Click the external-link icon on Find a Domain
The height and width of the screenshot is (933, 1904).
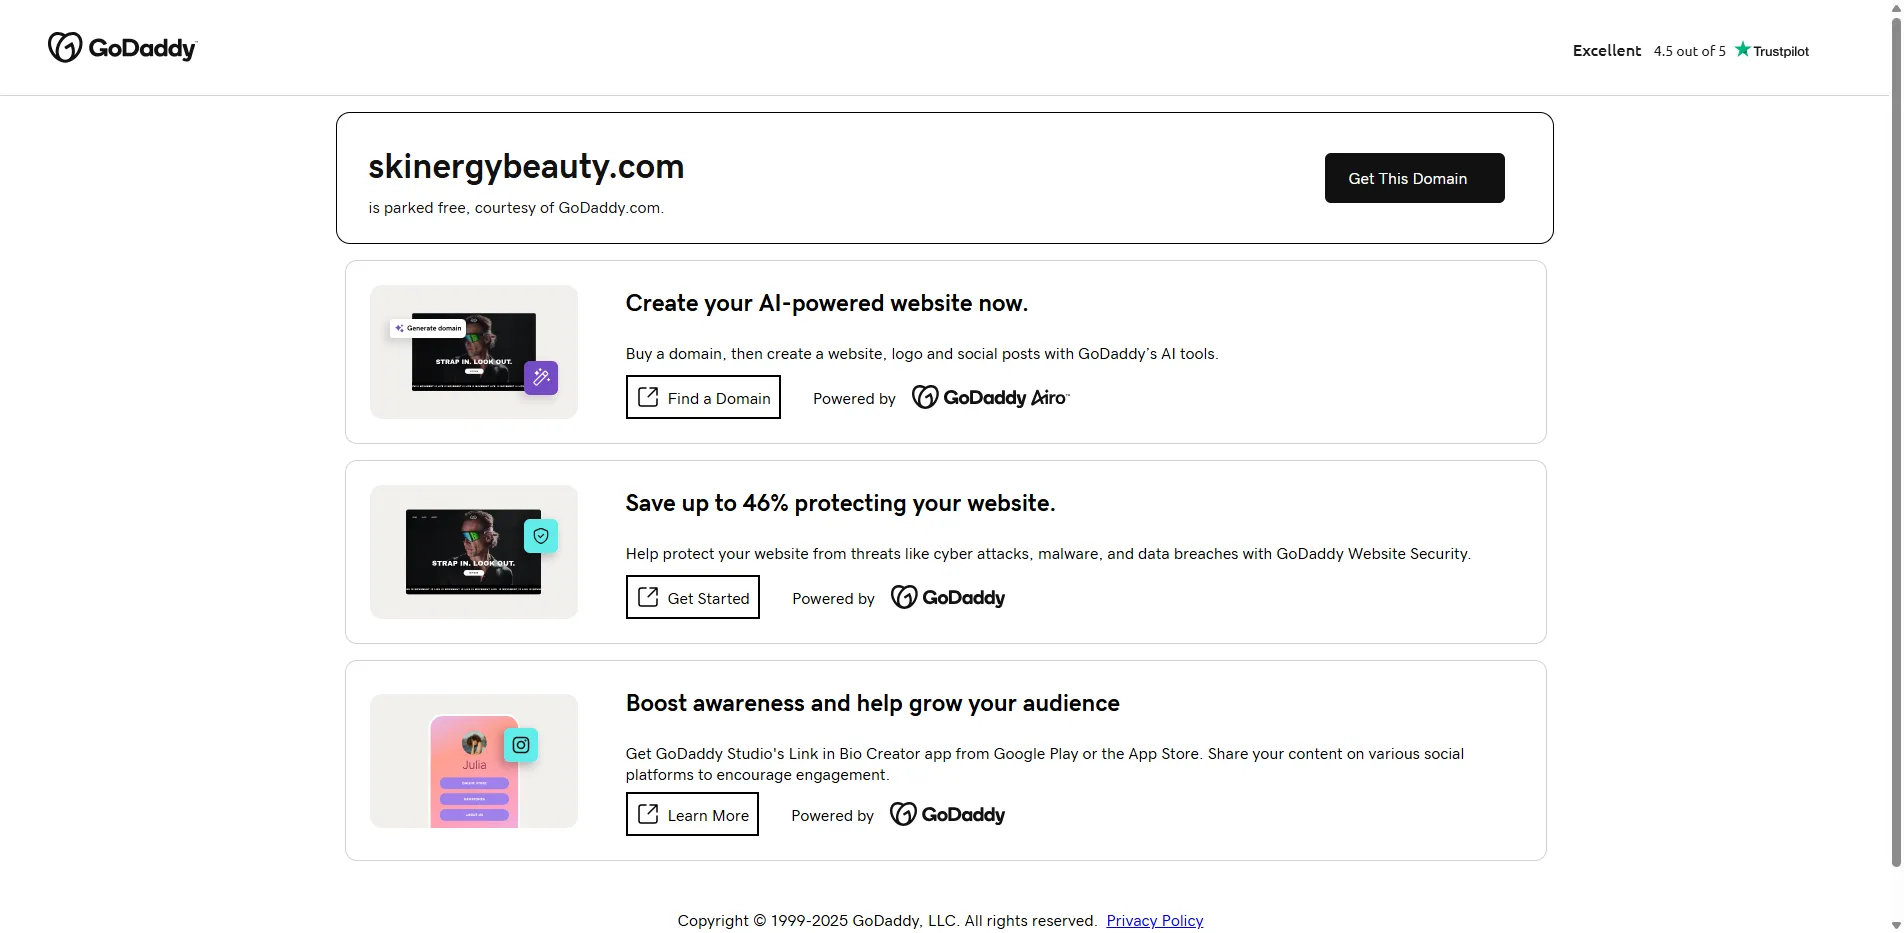pyautogui.click(x=650, y=397)
